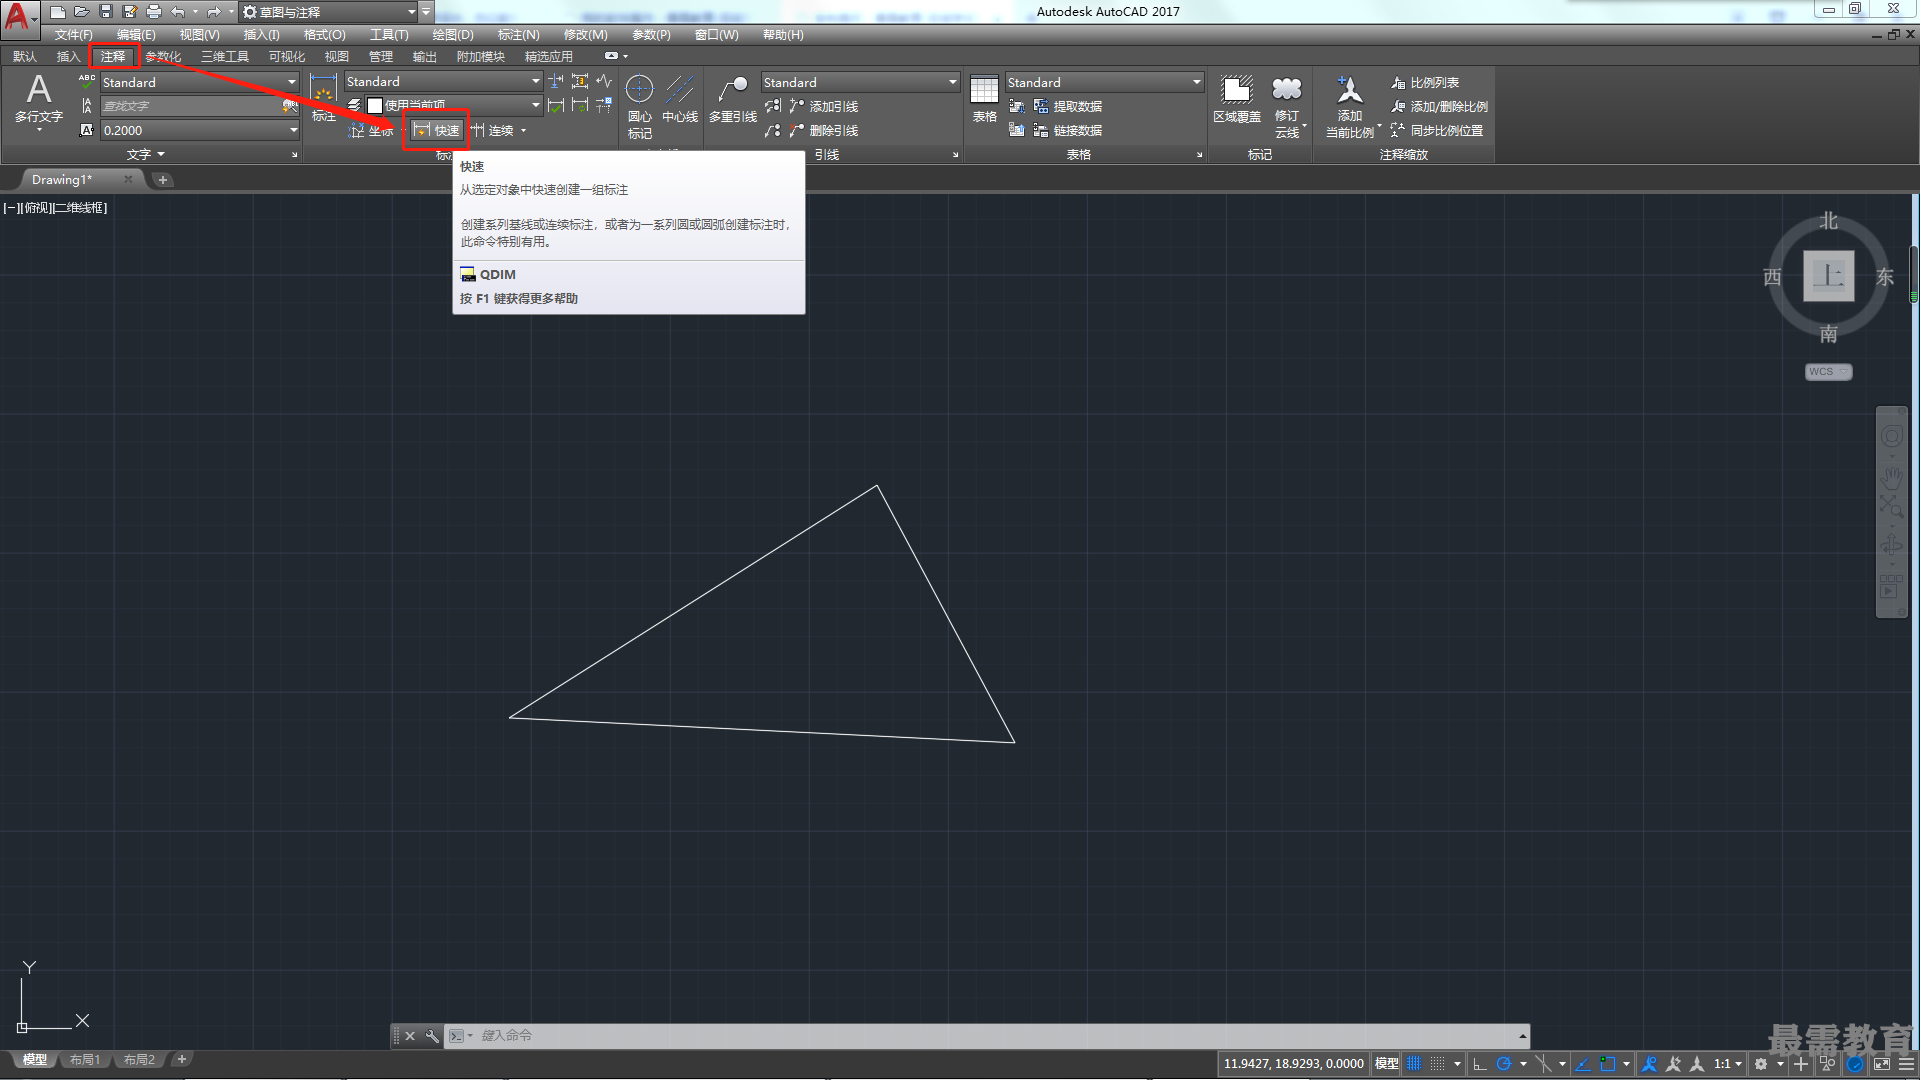Click the command line customize wrench icon
The height and width of the screenshot is (1080, 1920).
[x=432, y=1036]
